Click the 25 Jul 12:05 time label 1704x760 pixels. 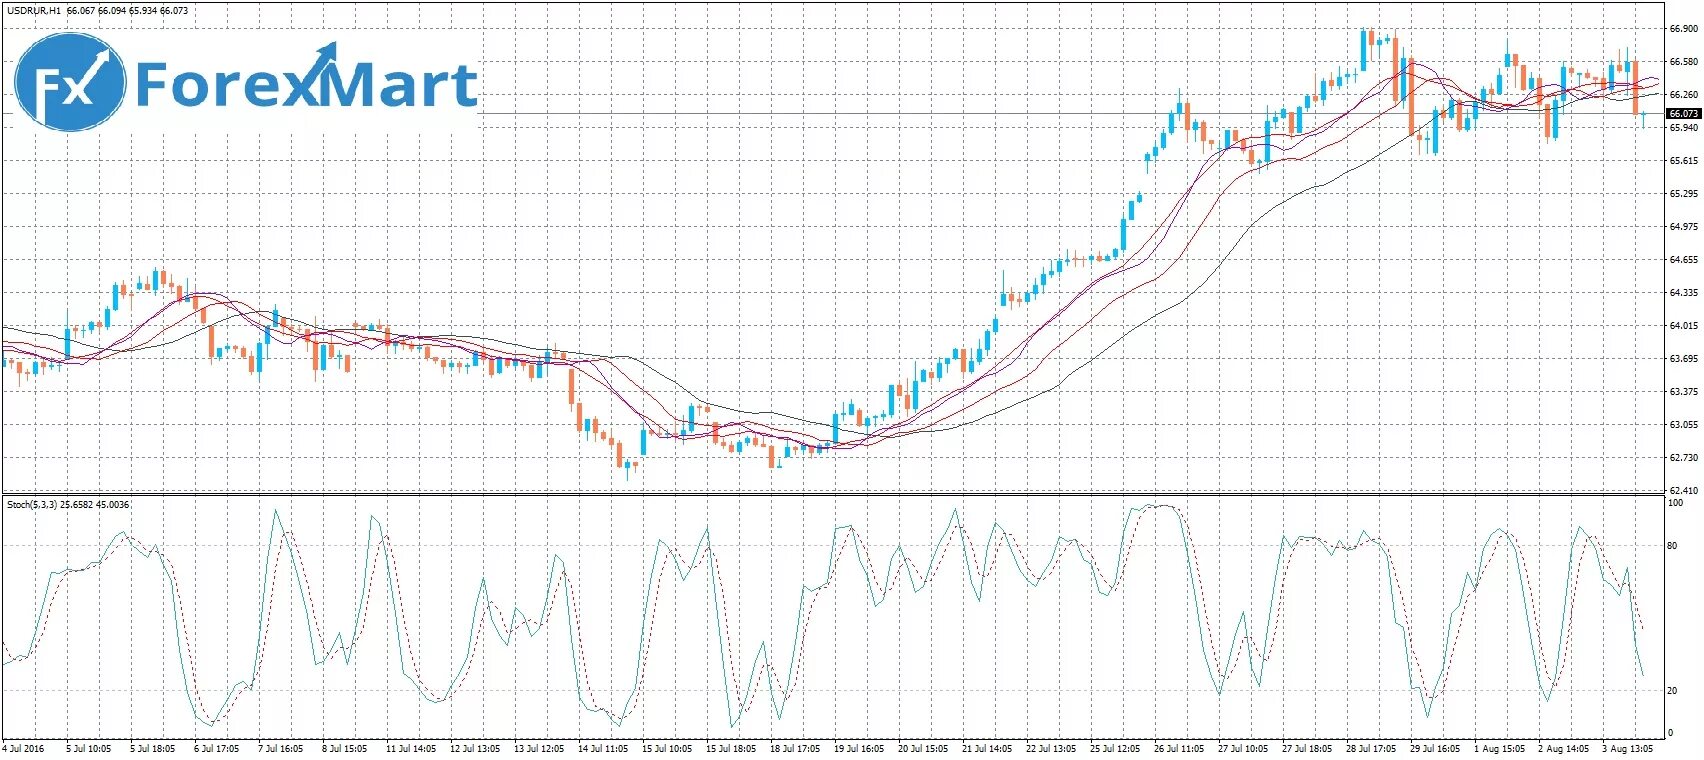[1115, 748]
